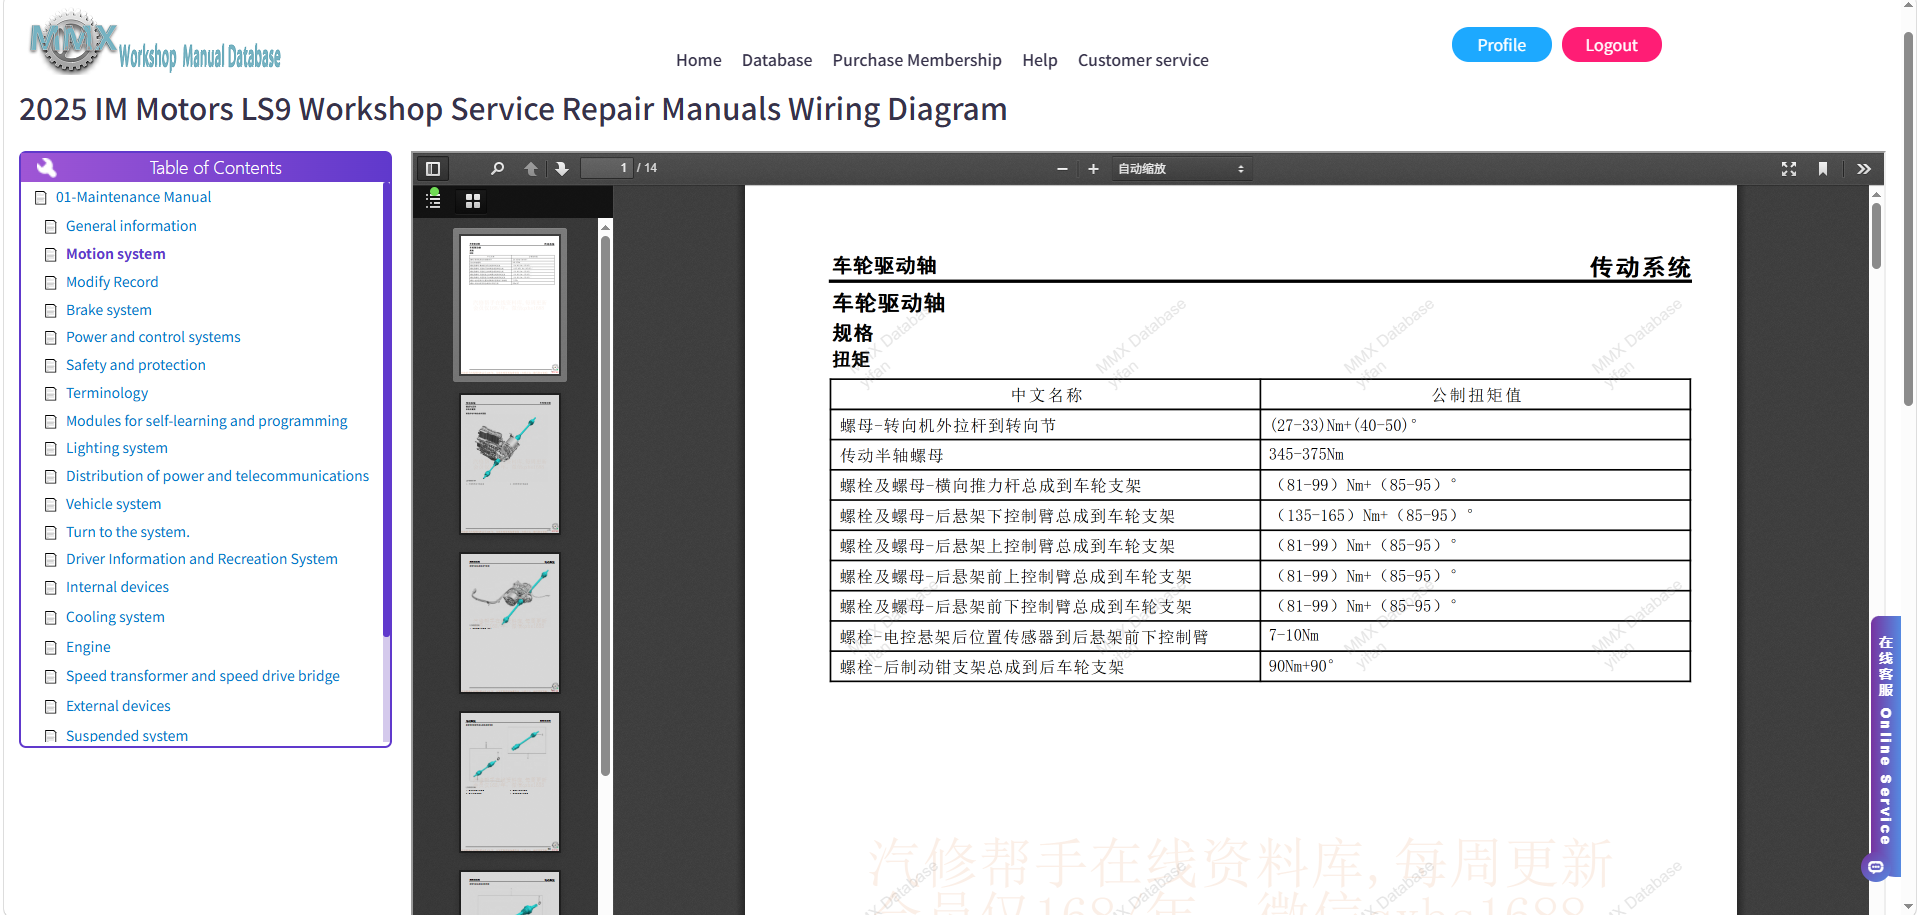Zoom out the PDF view
Image resolution: width=1920 pixels, height=915 pixels.
[x=1062, y=169]
